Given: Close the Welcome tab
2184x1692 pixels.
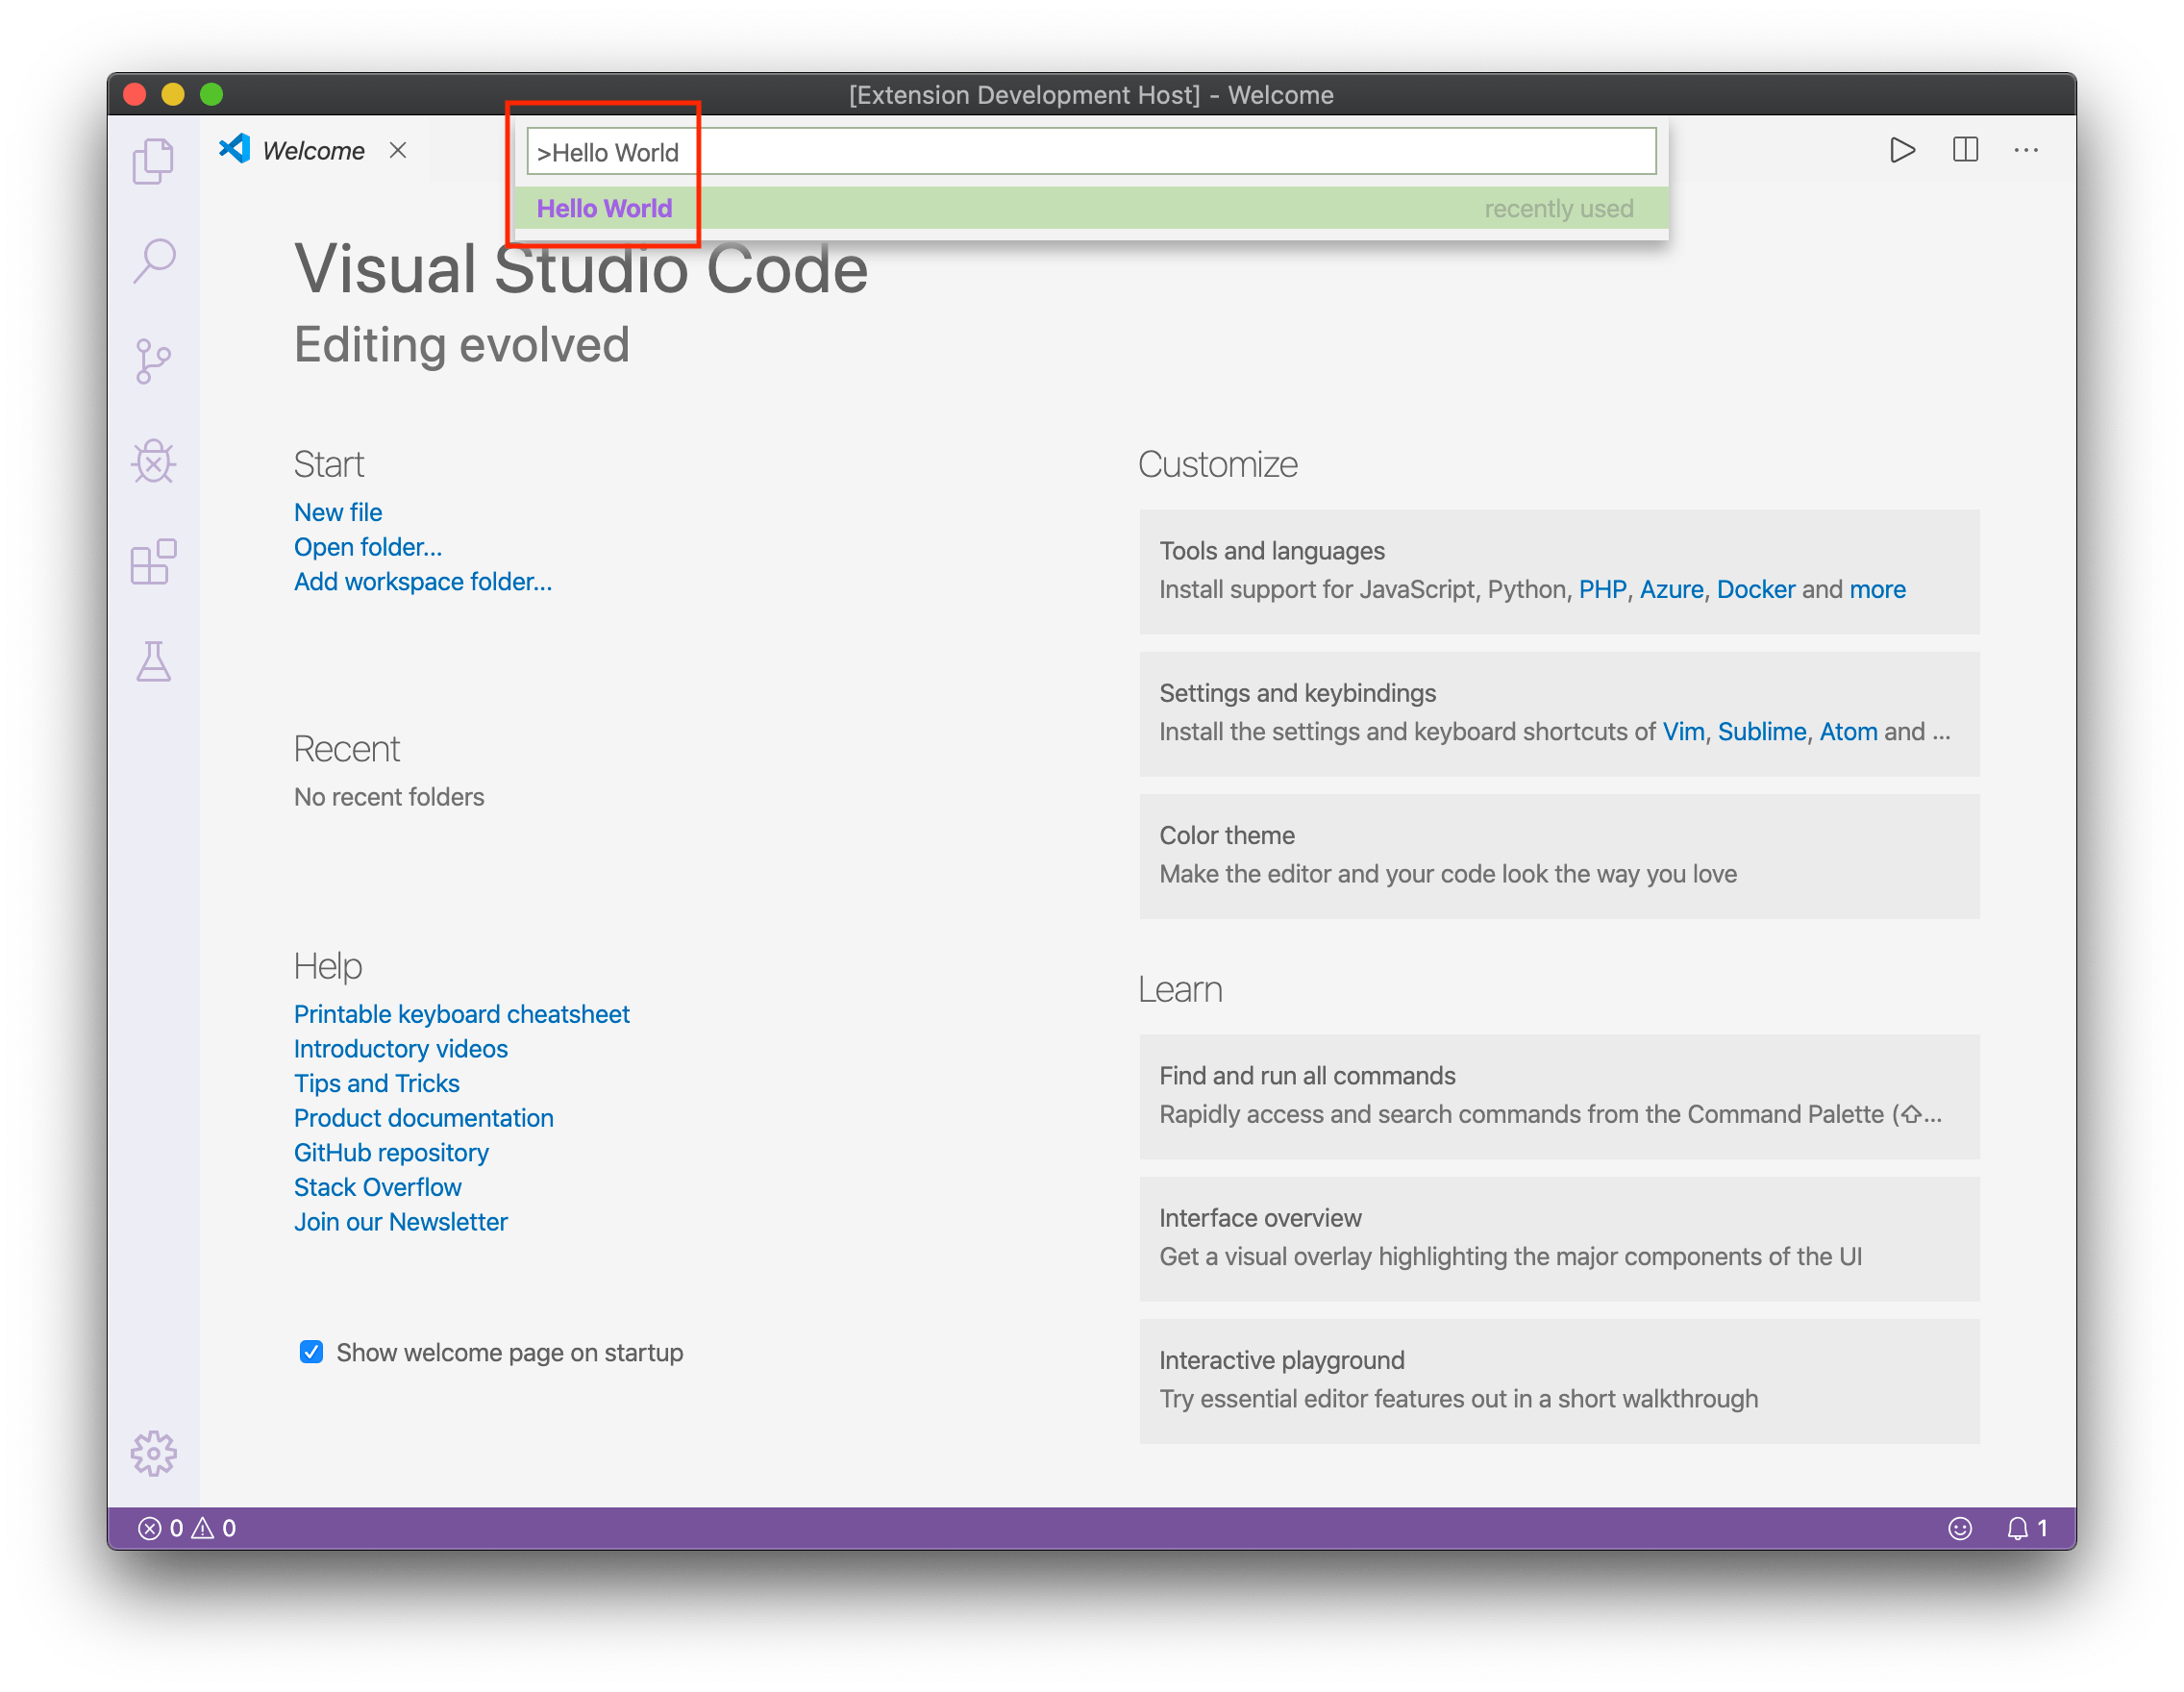Looking at the screenshot, I should [398, 150].
